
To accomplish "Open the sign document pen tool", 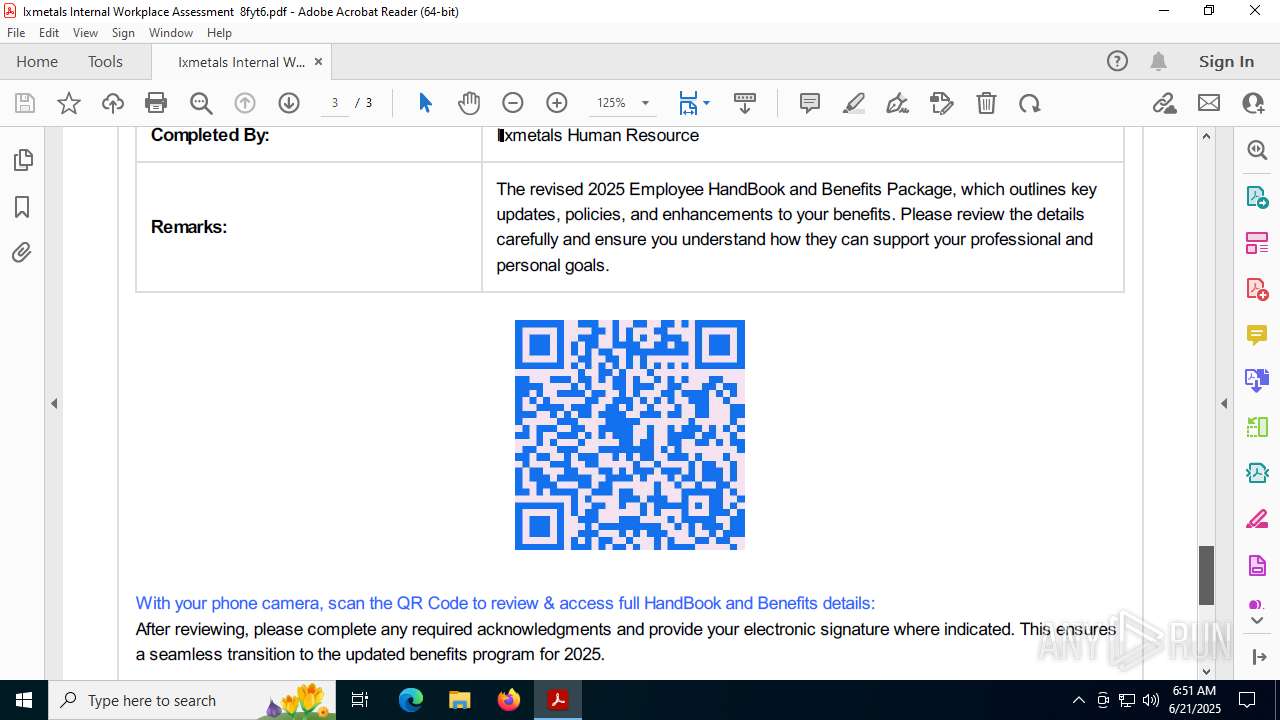I will [x=898, y=103].
